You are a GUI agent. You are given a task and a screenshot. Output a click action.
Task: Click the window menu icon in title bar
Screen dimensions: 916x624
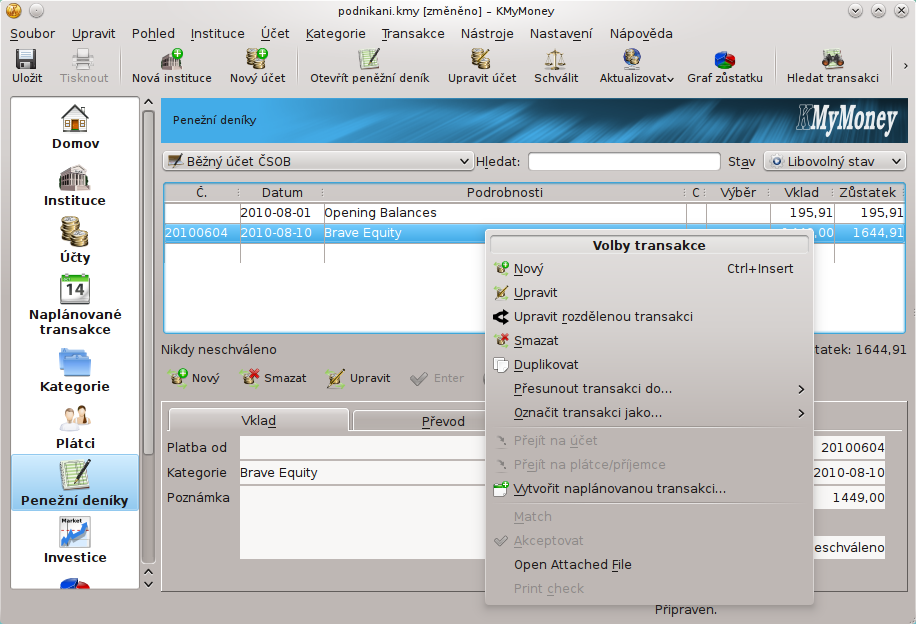coord(14,11)
